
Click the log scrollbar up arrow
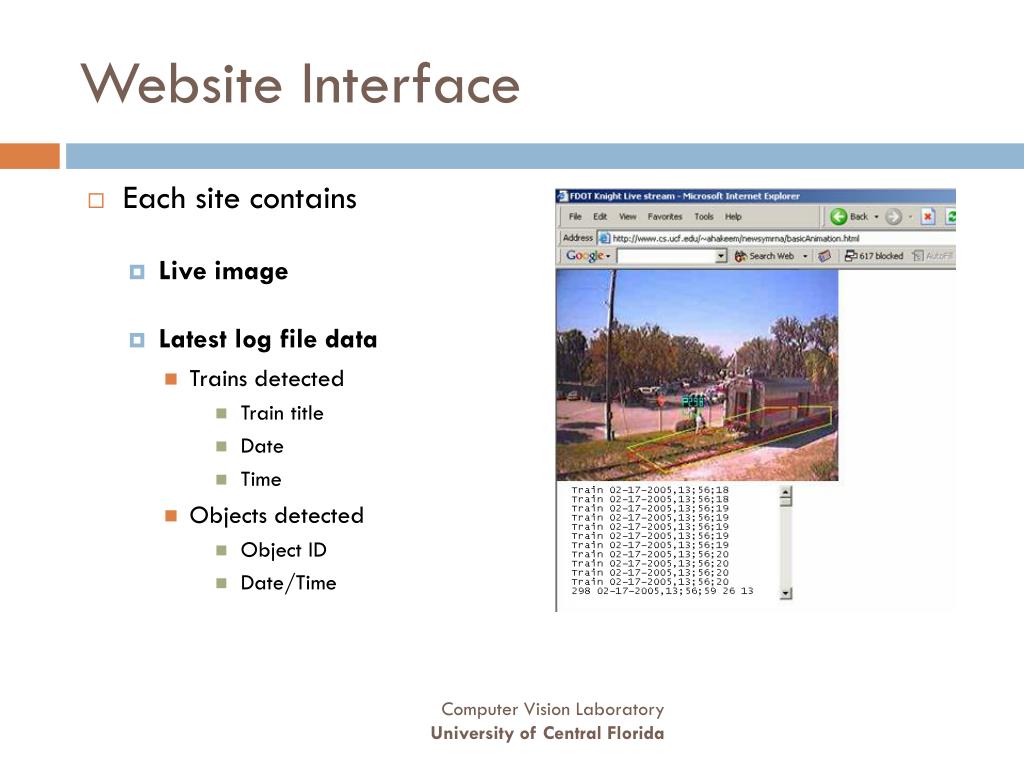(x=786, y=492)
